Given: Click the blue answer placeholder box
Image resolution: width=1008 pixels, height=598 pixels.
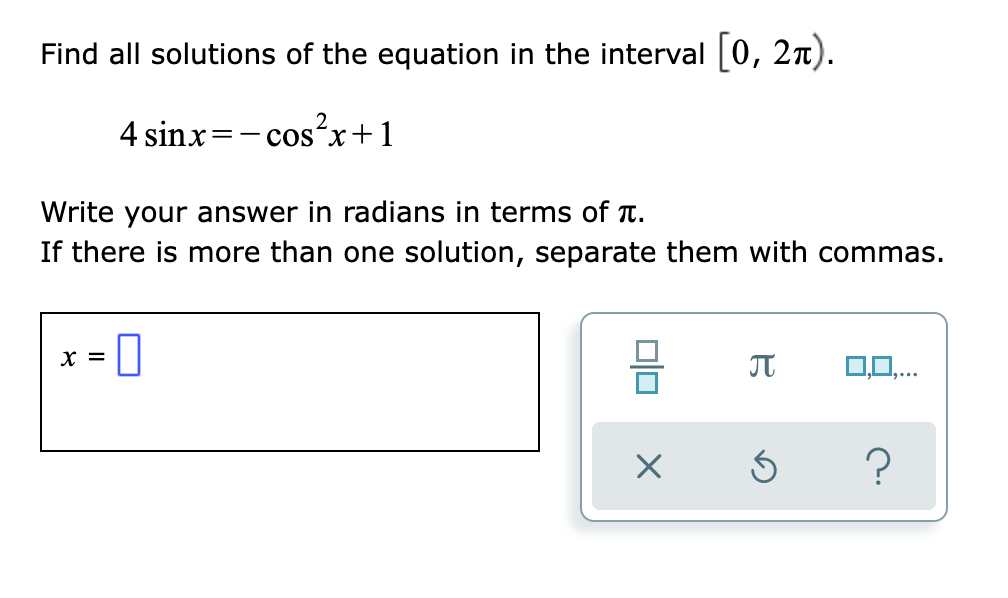Looking at the screenshot, I should 129,354.
